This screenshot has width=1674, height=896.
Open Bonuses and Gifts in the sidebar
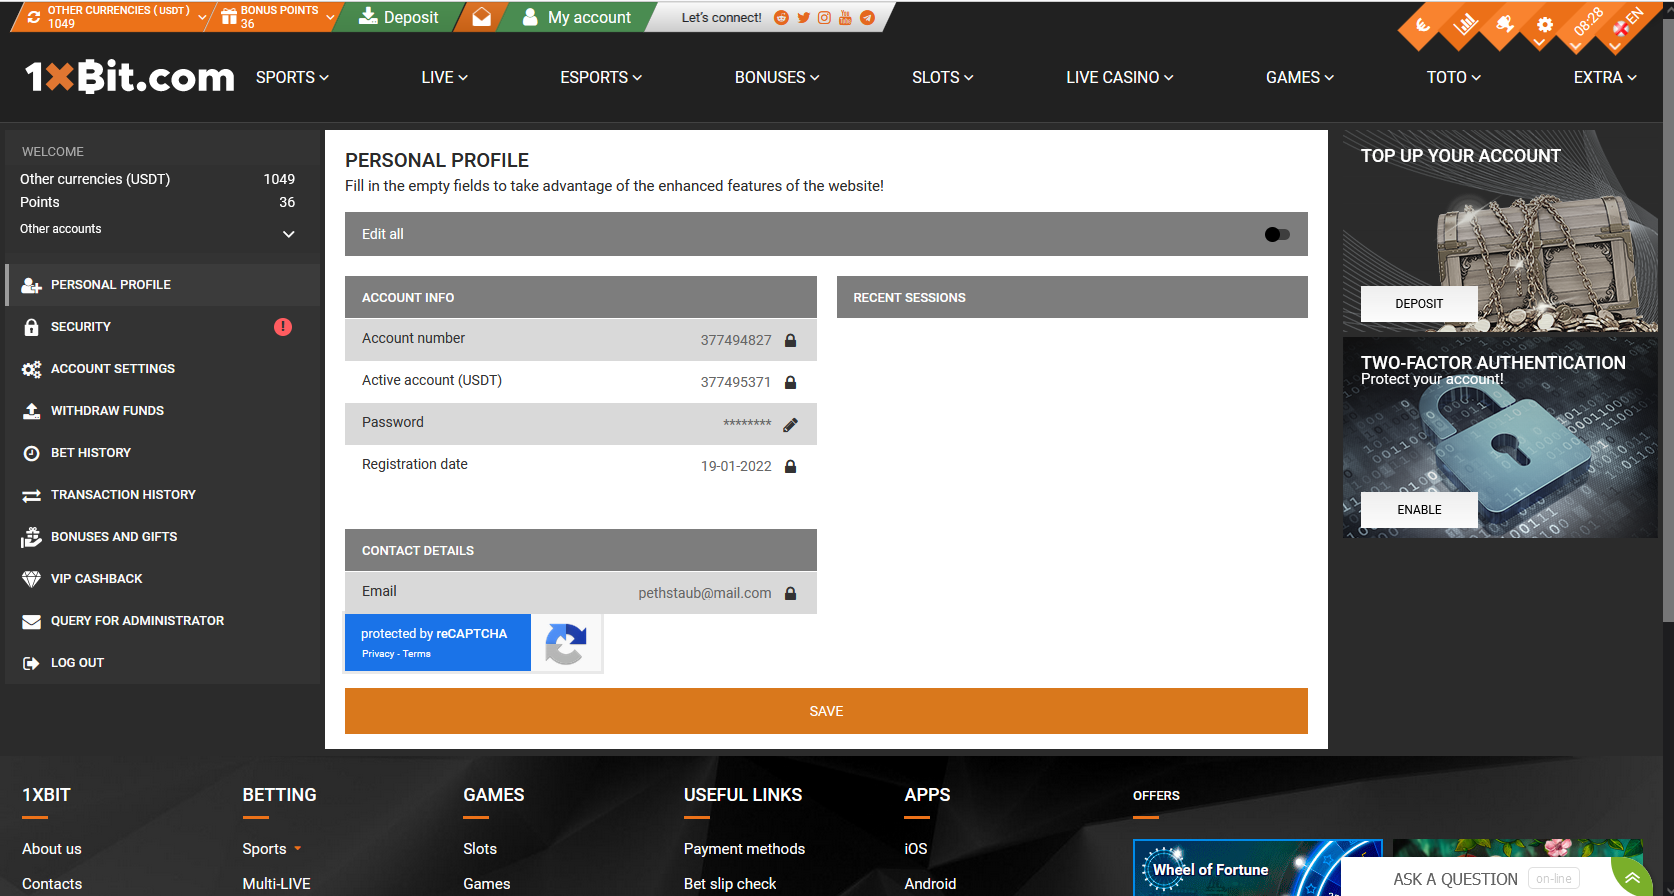(162, 537)
